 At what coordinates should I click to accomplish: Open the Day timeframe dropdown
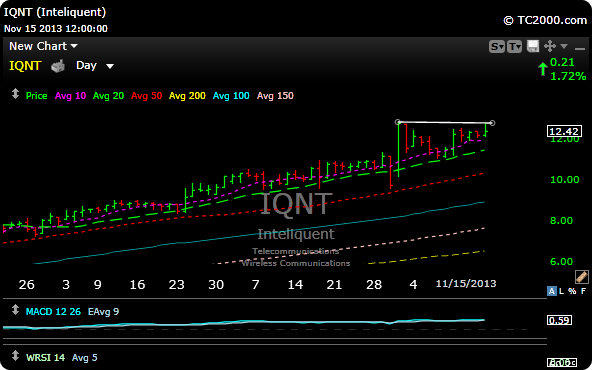click(x=95, y=66)
